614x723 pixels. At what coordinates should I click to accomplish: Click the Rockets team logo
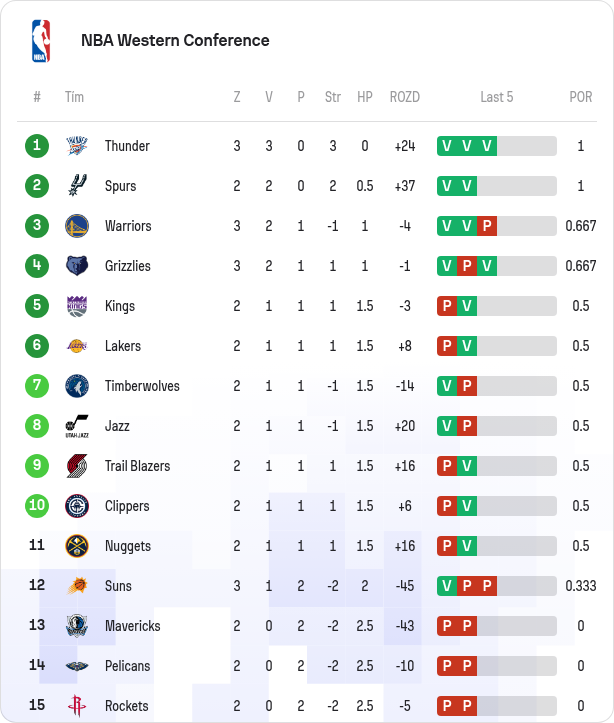tap(77, 706)
